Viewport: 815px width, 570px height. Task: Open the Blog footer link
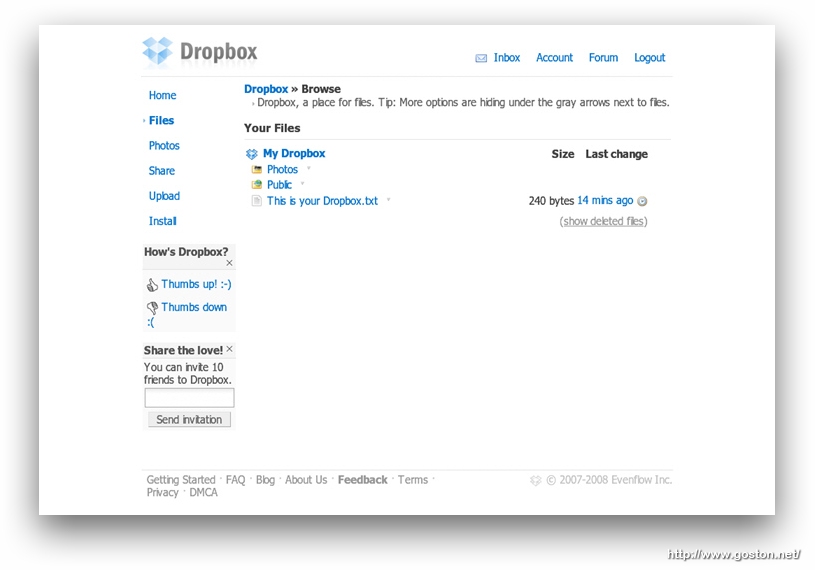265,480
